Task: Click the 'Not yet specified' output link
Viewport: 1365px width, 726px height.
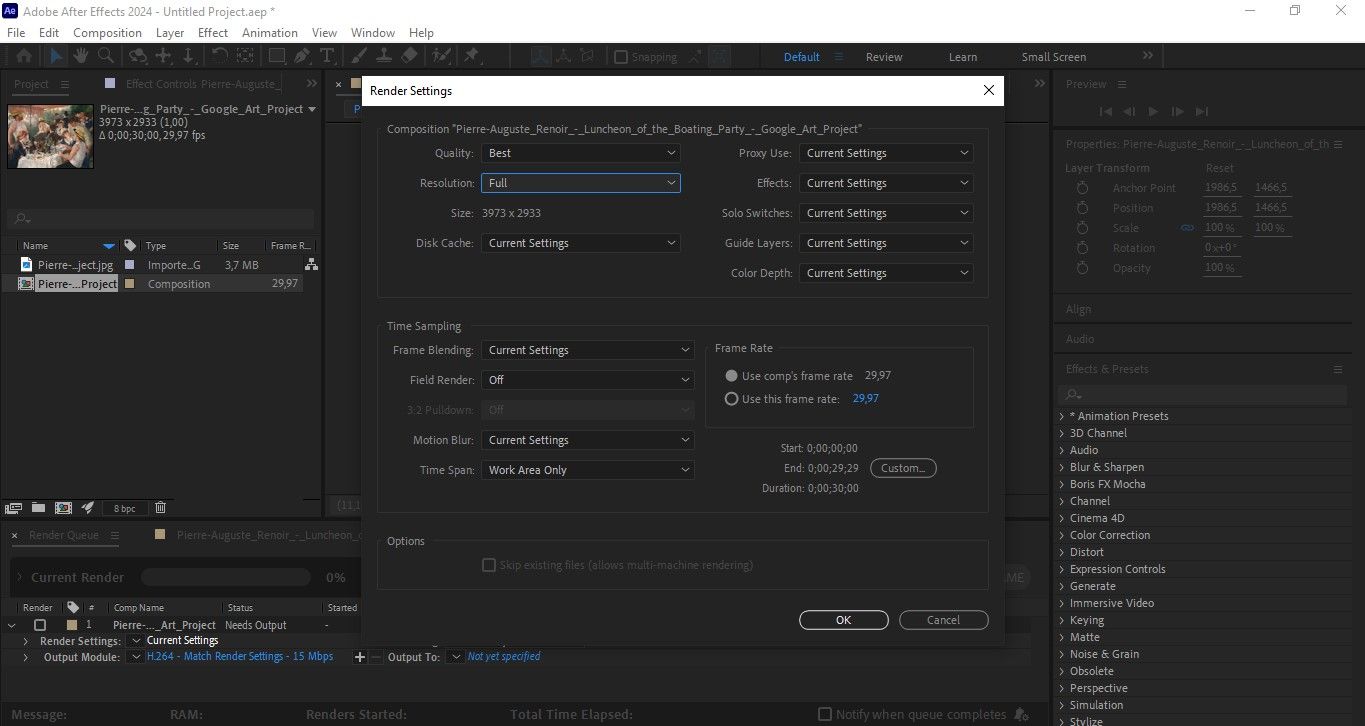Action: tap(503, 657)
